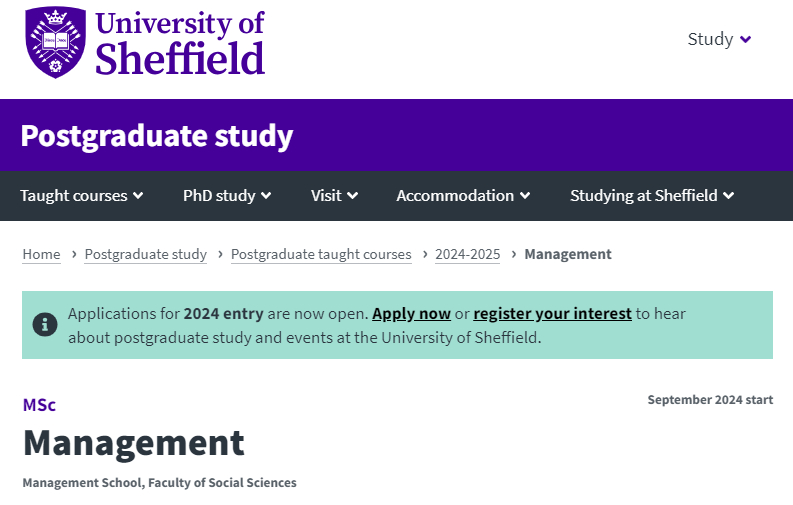
Task: Open the Visit navigation item
Action: click(334, 196)
